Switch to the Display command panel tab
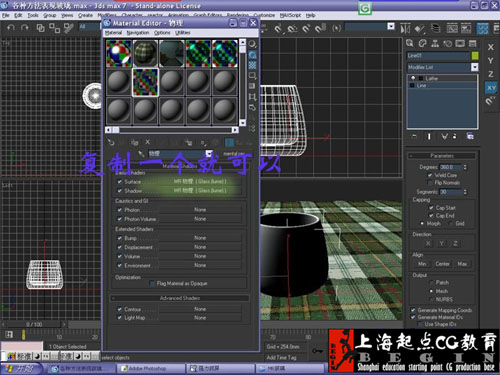 (x=460, y=43)
